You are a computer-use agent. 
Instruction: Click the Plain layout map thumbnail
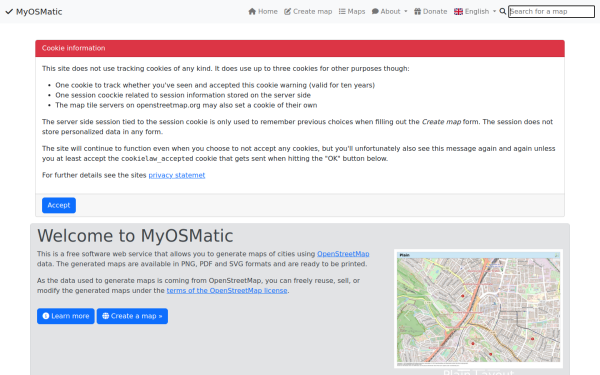pyautogui.click(x=478, y=308)
